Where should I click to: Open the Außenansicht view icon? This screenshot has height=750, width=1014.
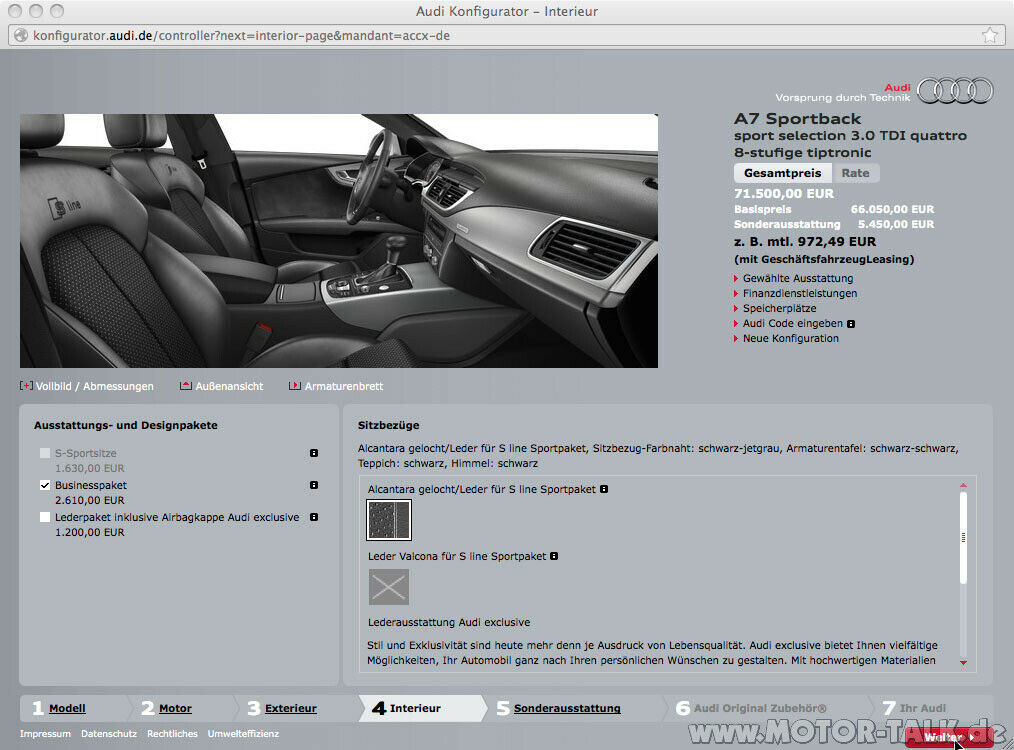[x=187, y=385]
